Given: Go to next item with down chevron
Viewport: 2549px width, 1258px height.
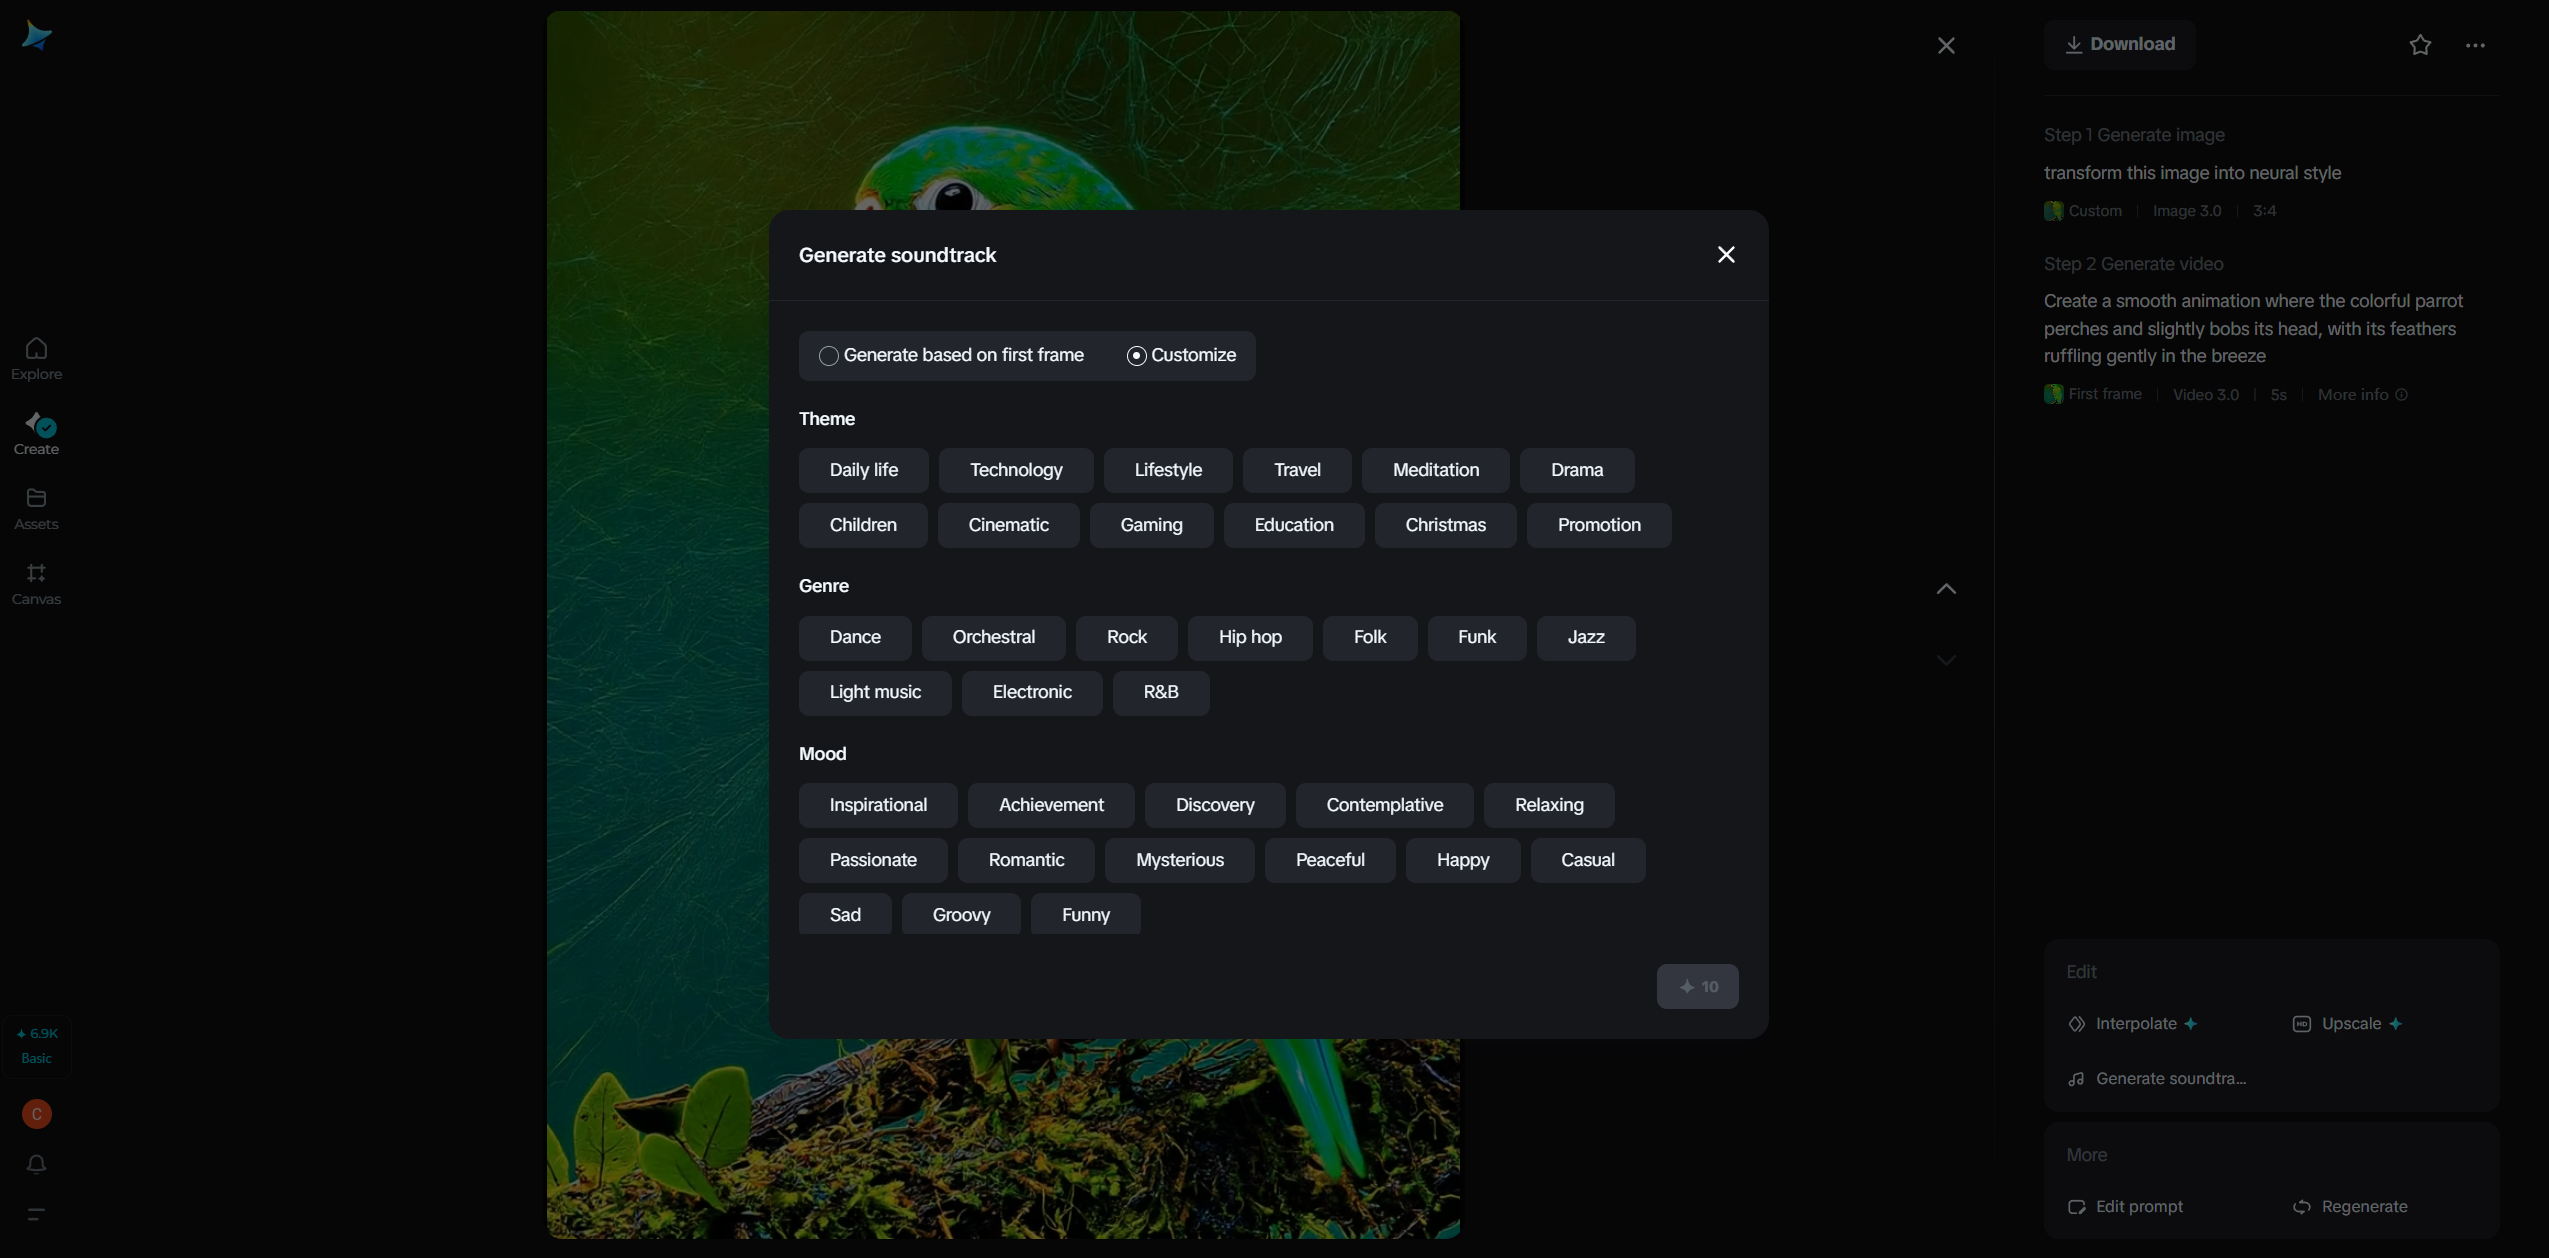Looking at the screenshot, I should (1945, 660).
